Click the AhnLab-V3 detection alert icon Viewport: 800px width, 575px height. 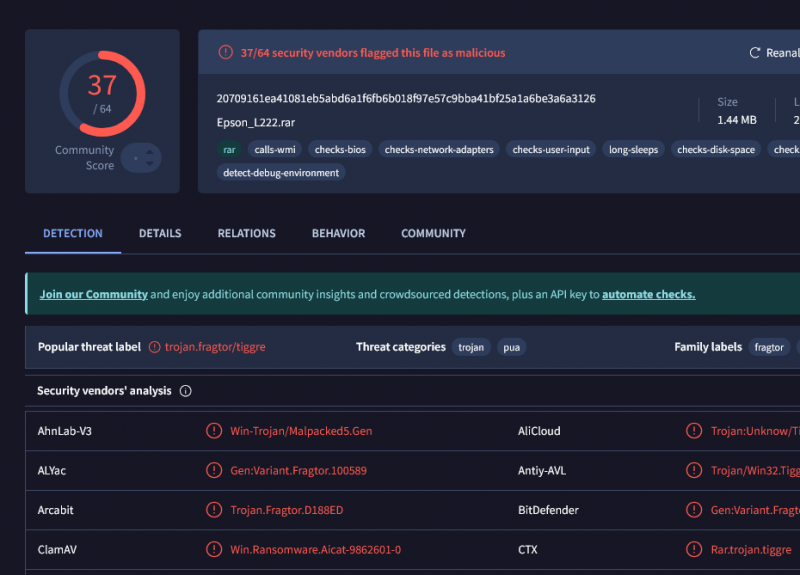click(214, 431)
